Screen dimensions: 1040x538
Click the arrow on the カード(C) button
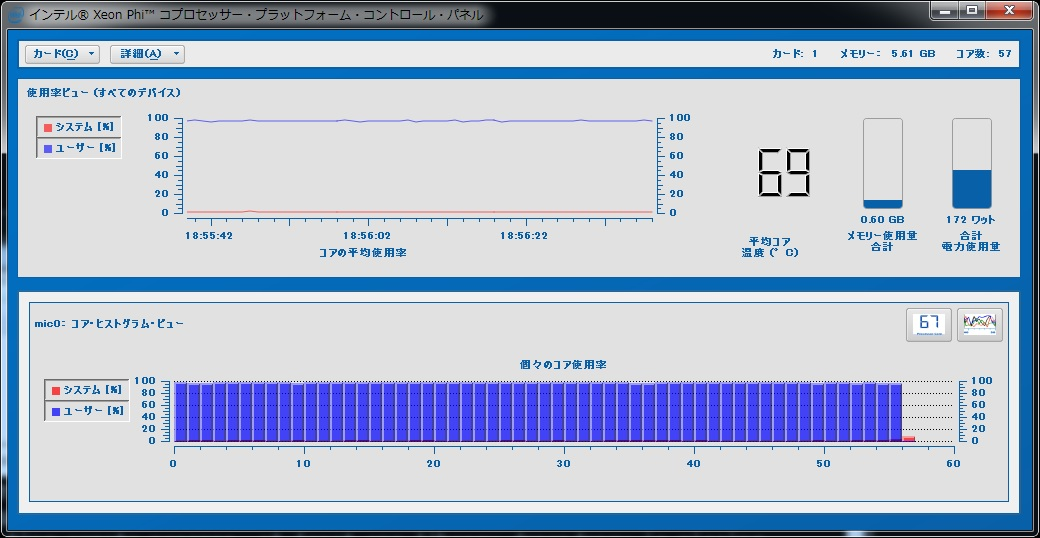tap(91, 54)
